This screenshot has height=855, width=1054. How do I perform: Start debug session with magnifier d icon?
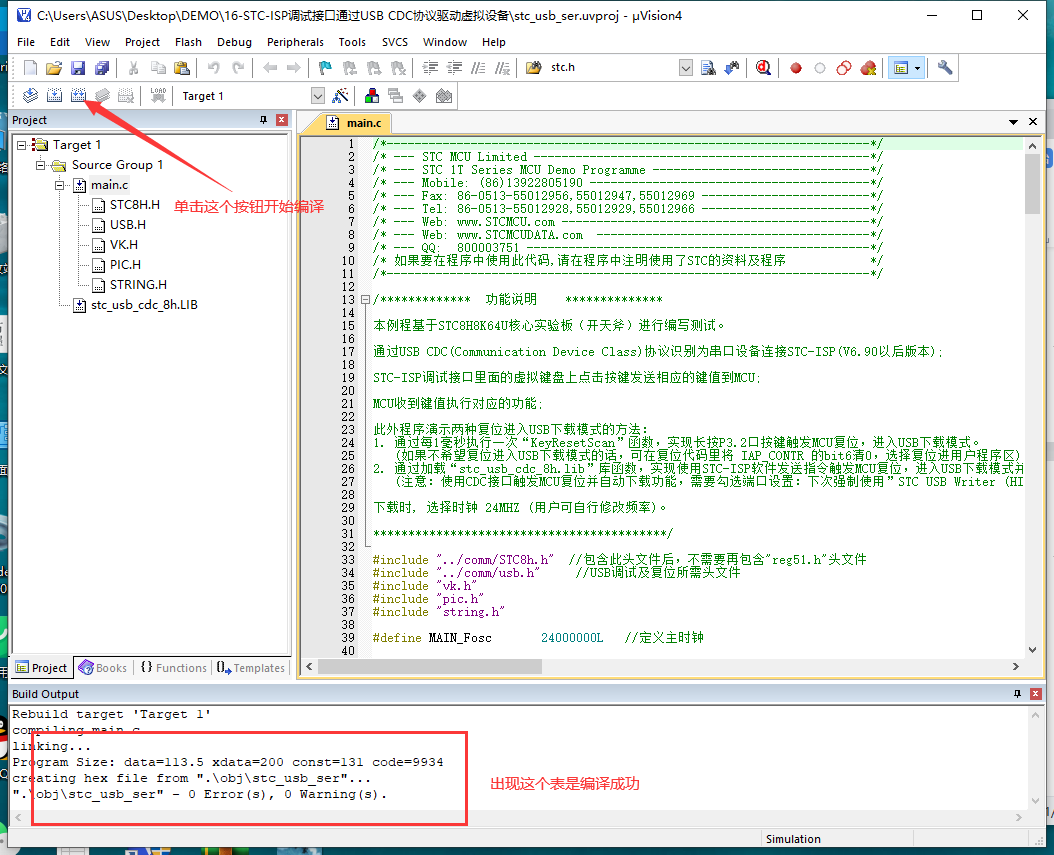click(764, 68)
